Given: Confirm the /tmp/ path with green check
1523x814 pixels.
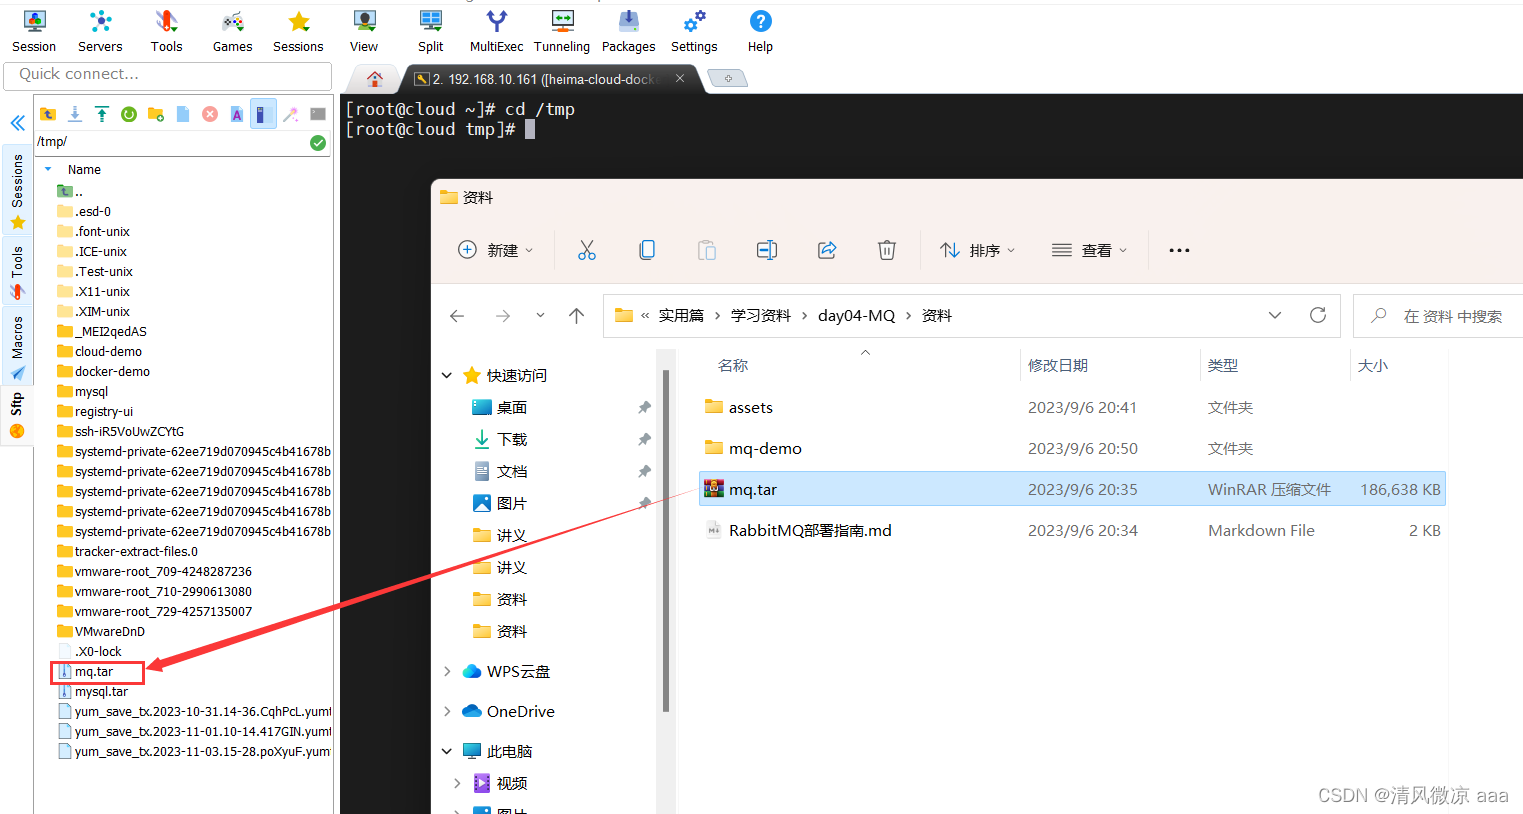Looking at the screenshot, I should point(318,143).
